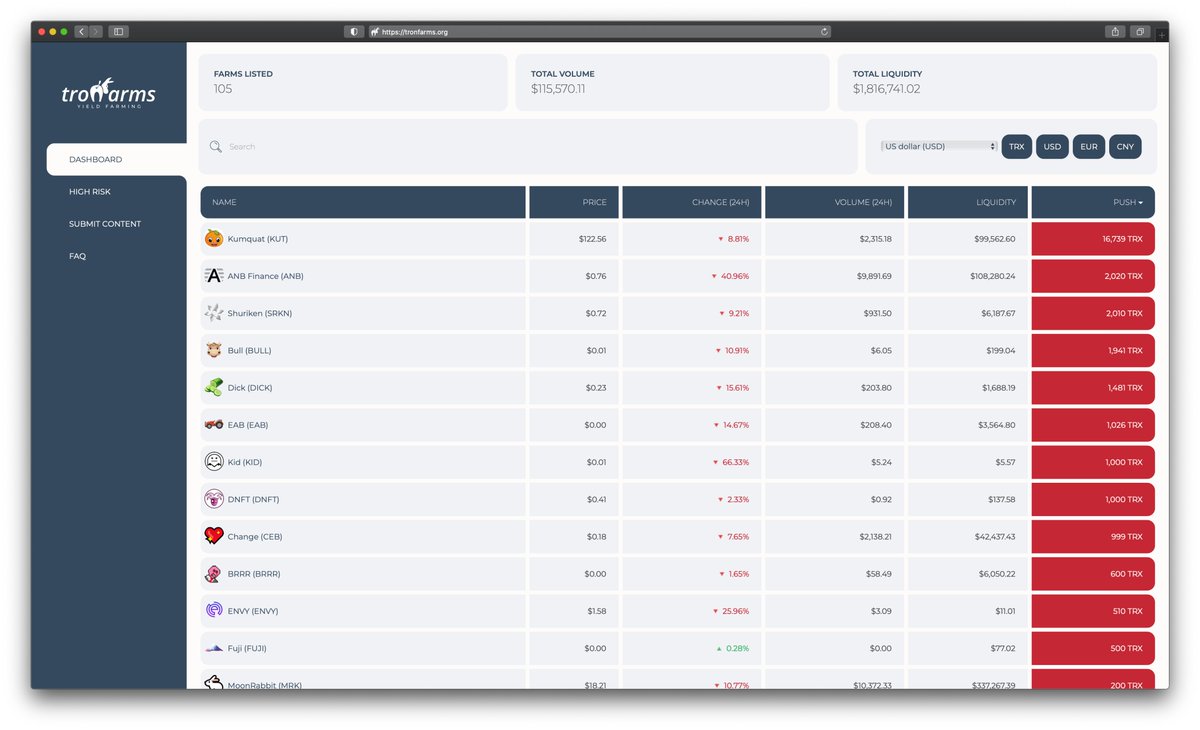Click the Change (CEB) heart icon
This screenshot has height=730, width=1200.
click(213, 536)
